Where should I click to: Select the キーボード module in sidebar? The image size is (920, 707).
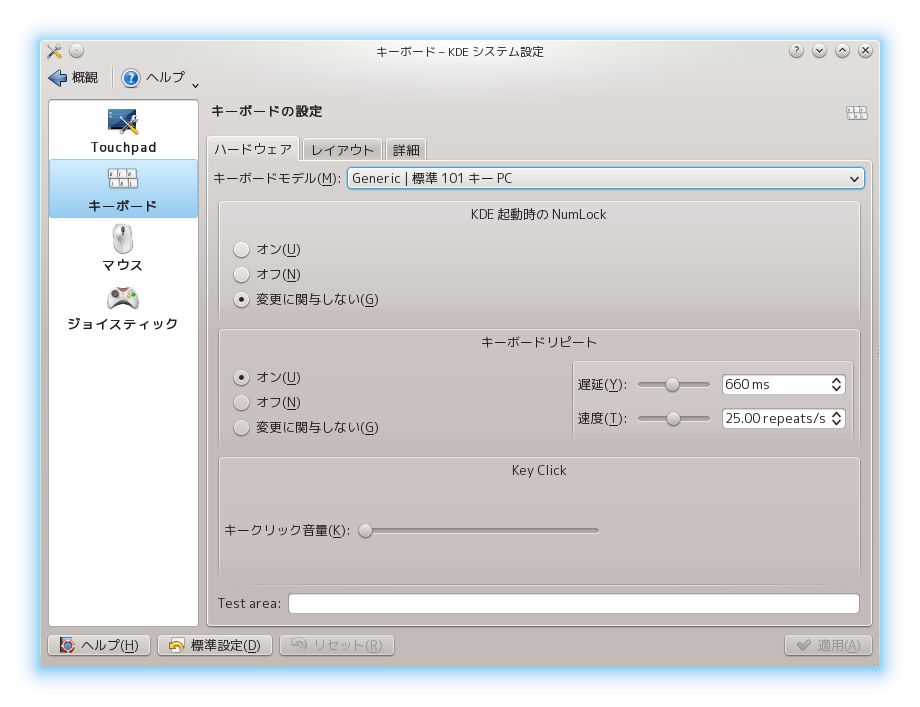point(123,189)
